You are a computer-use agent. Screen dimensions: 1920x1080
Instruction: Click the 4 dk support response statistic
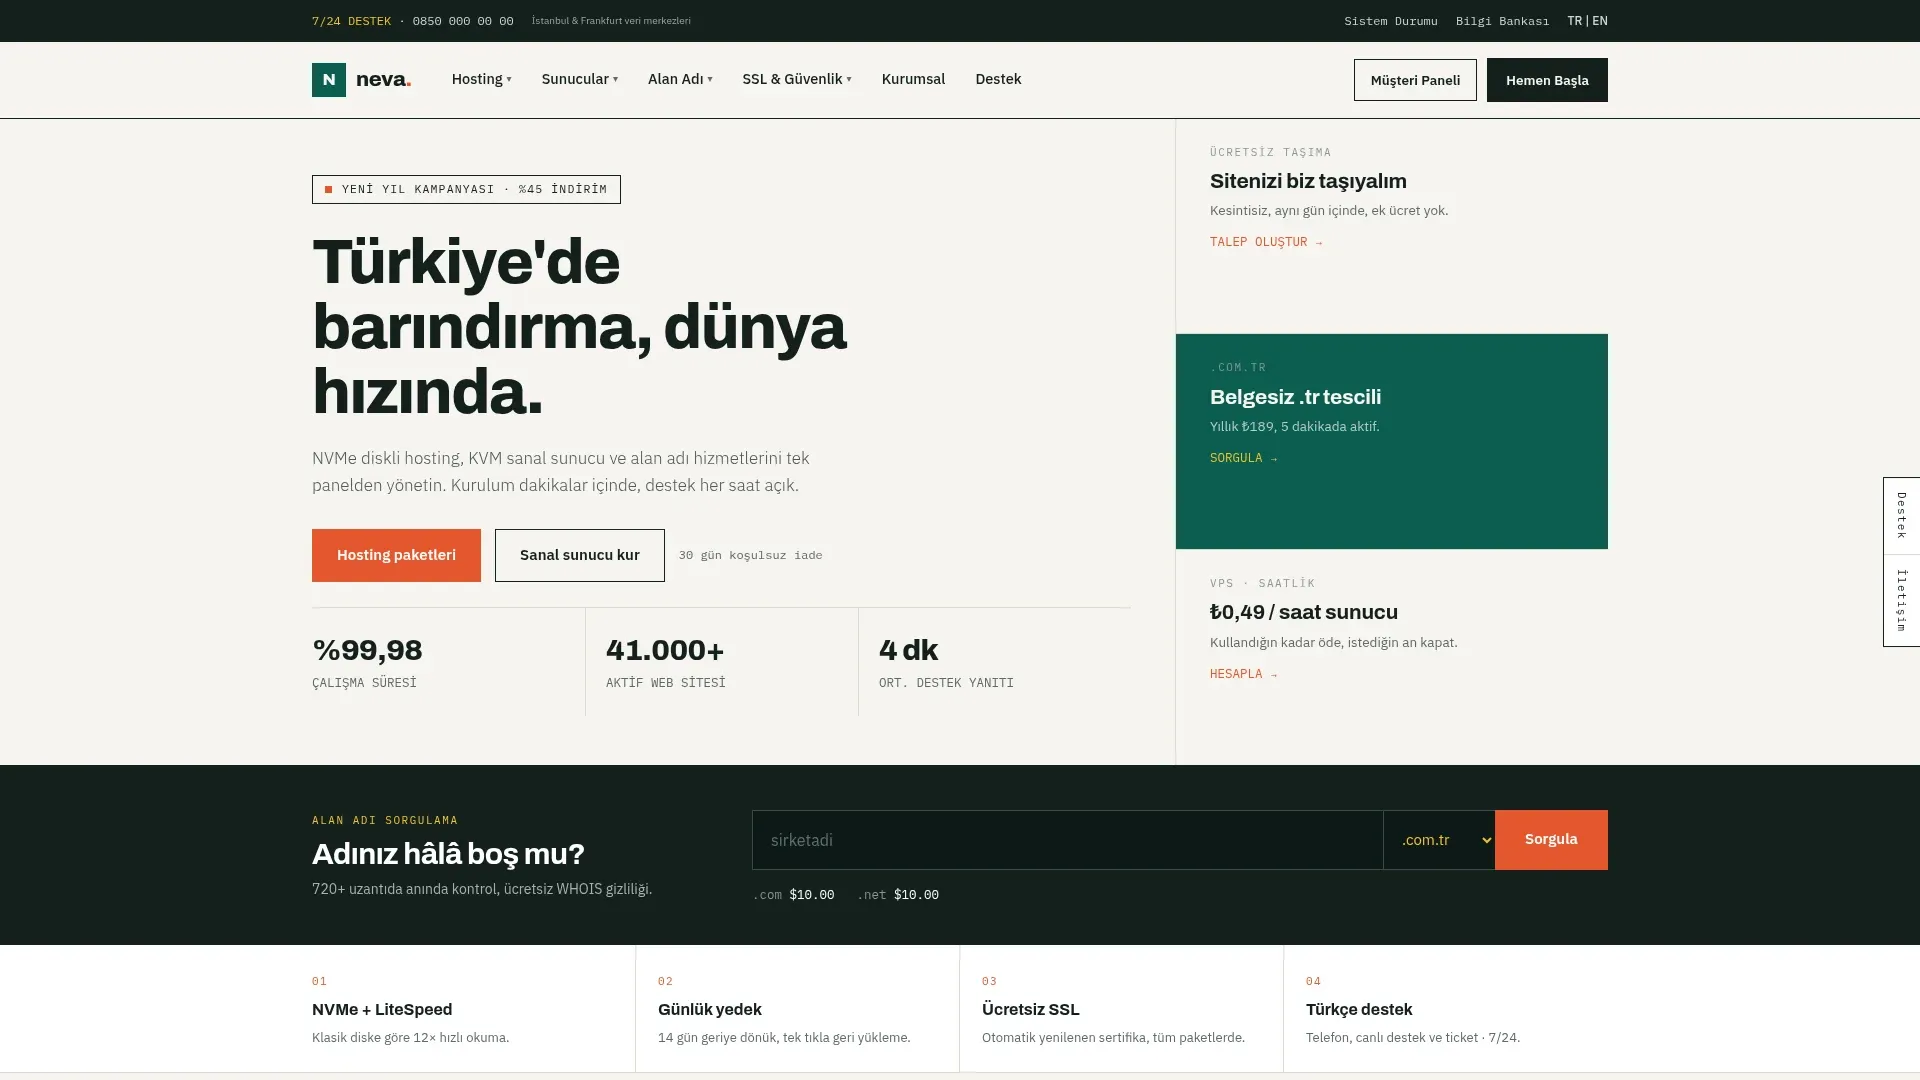(x=908, y=650)
